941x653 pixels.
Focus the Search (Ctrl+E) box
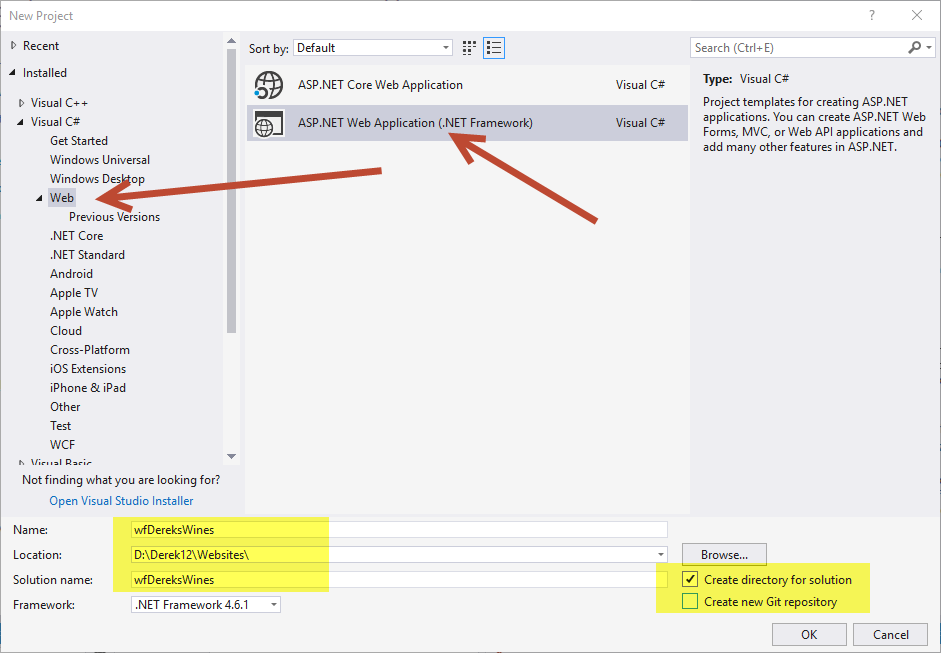[801, 47]
